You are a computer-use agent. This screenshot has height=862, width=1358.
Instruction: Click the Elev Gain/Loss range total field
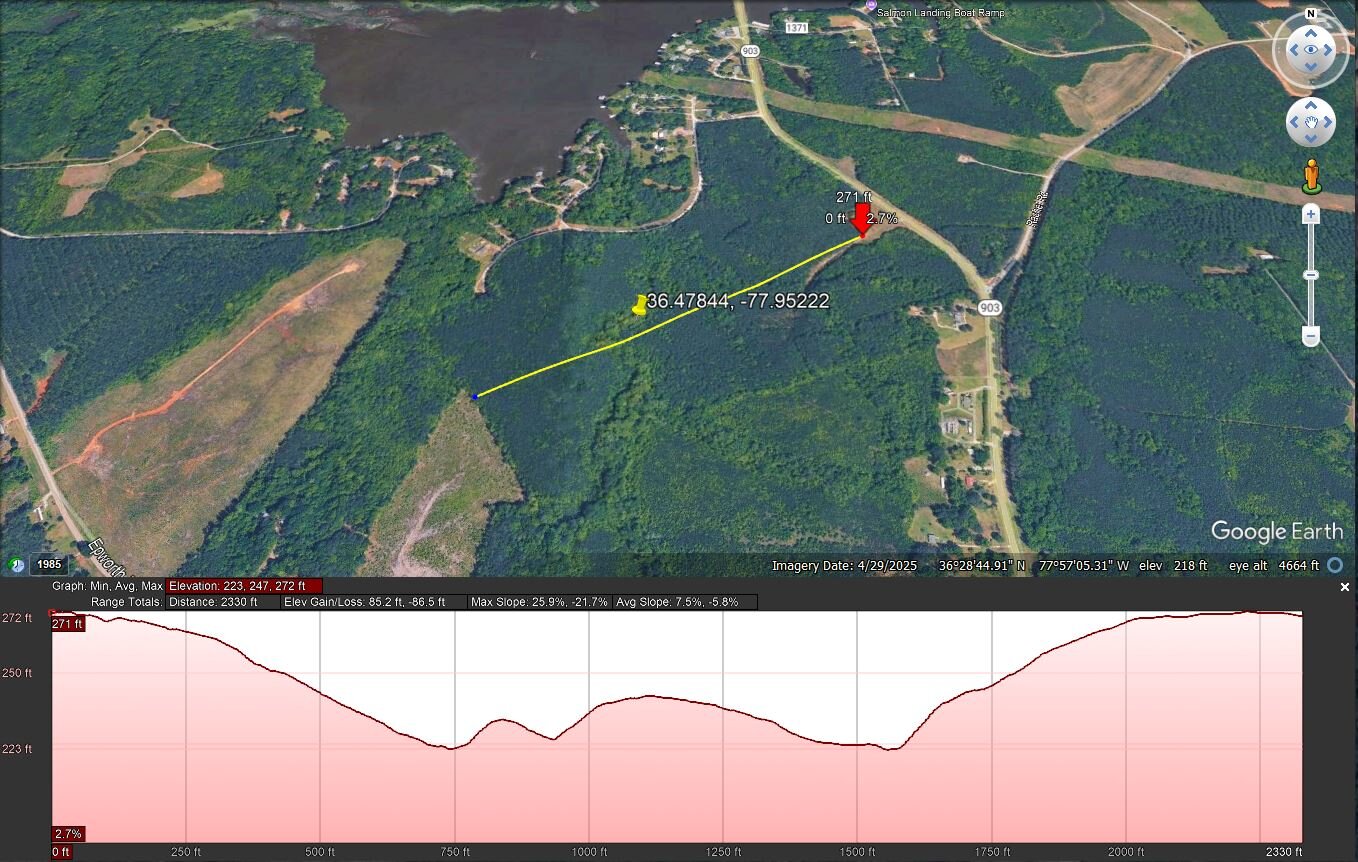[x=373, y=602]
